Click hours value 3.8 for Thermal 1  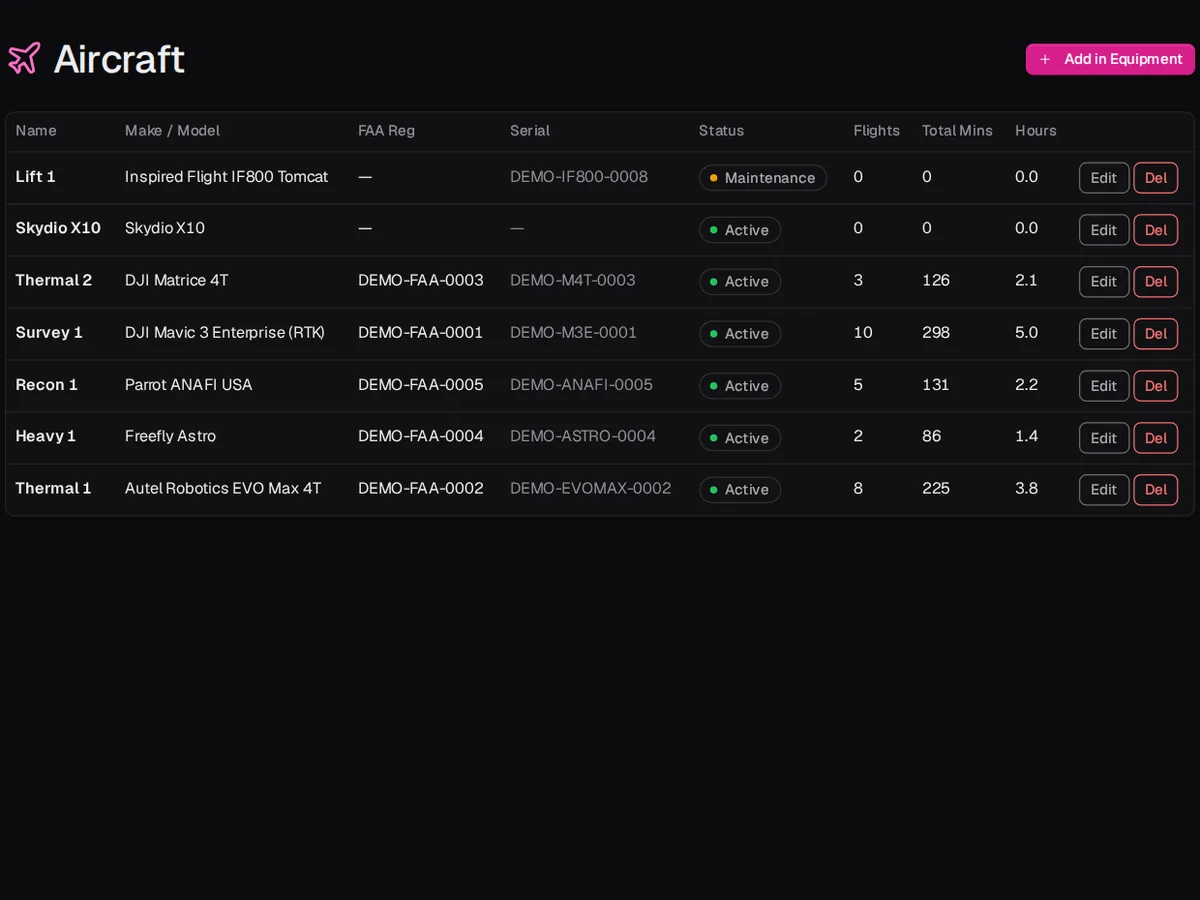pos(1027,489)
